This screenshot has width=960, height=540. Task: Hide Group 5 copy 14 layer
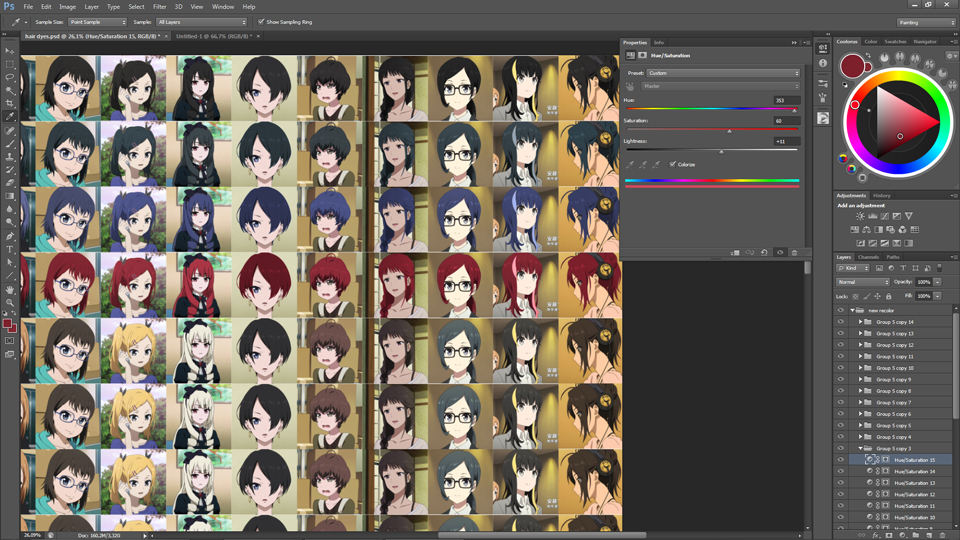[841, 322]
